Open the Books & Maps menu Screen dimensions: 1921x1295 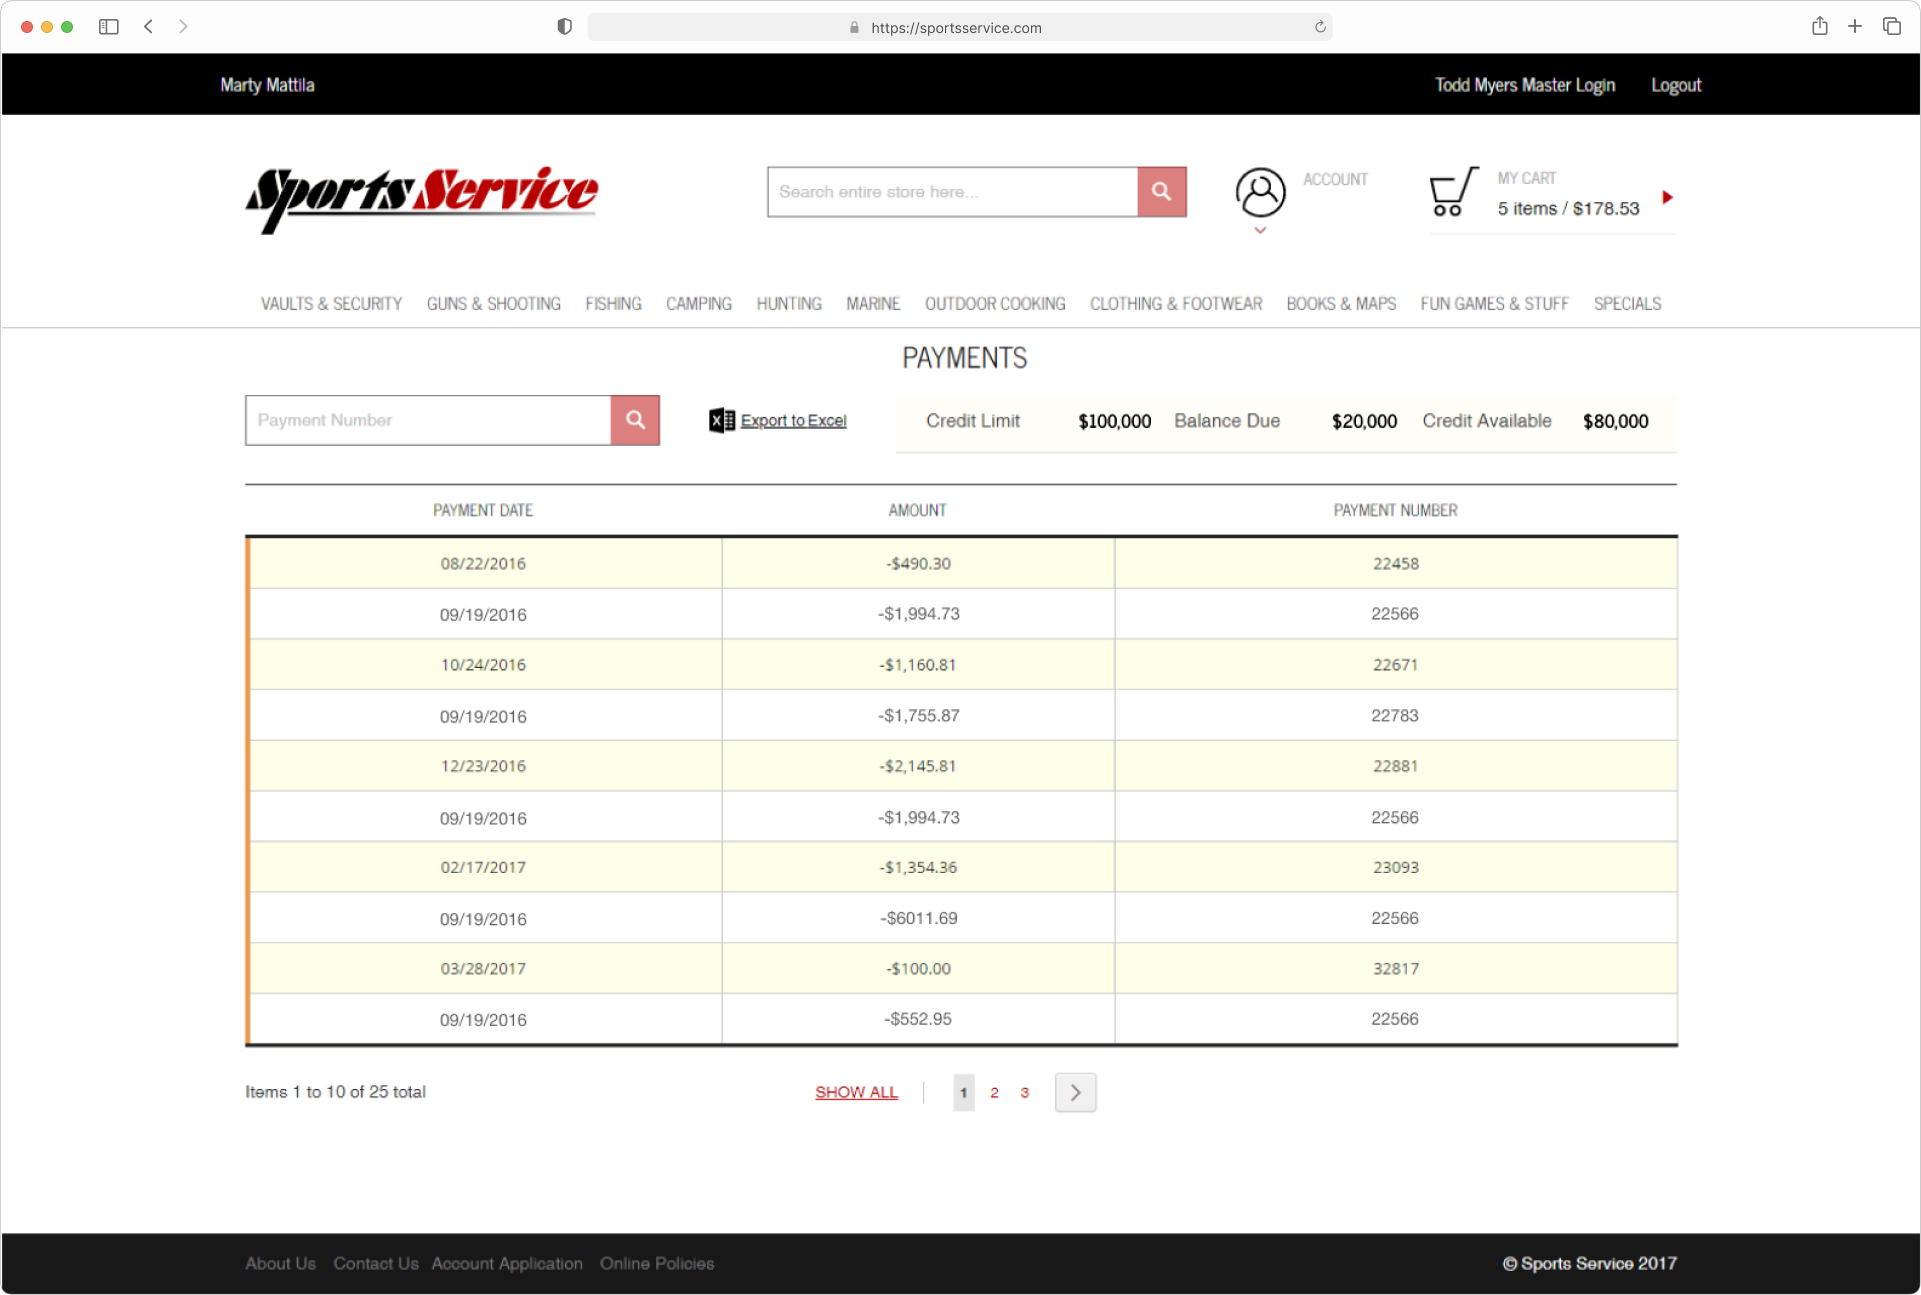coord(1341,304)
